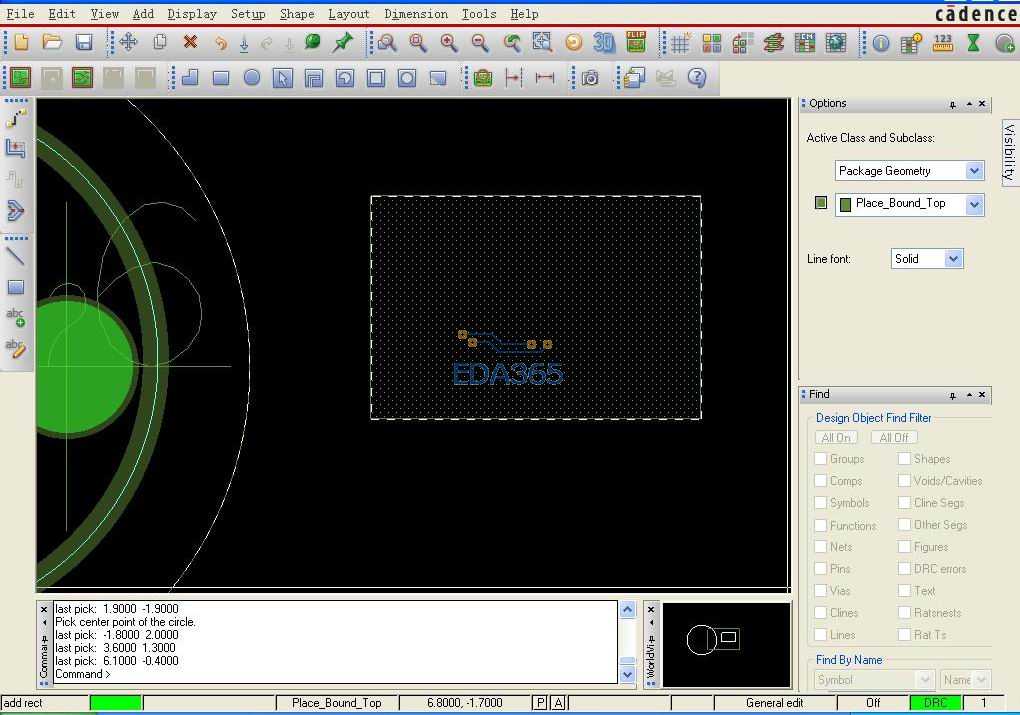Select the Add Circle shape tool
Image resolution: width=1020 pixels, height=715 pixels.
[252, 78]
